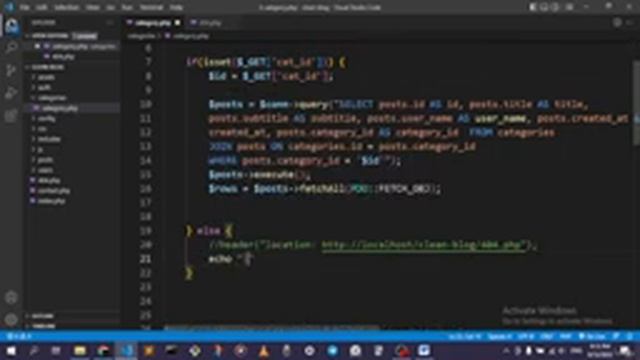
Task: Open index.php in the file tree
Action: (51, 201)
